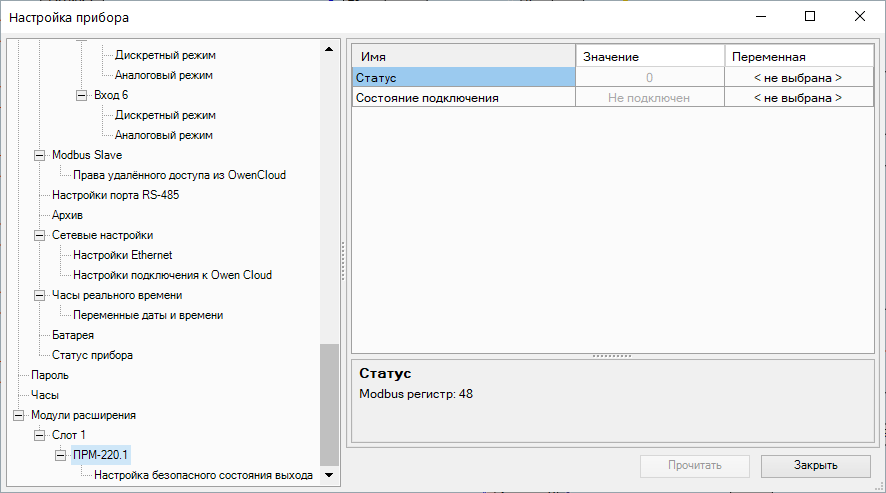Select Статус прибора tree item
This screenshot has width=886, height=493.
(x=92, y=355)
